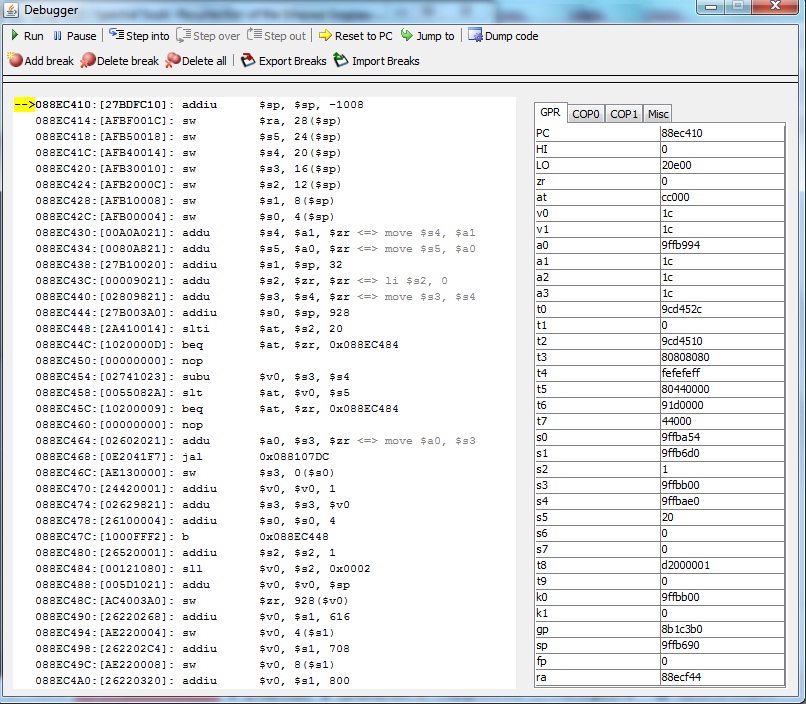Image resolution: width=806 pixels, height=704 pixels.
Task: Open the Misc register tab
Action: click(x=658, y=114)
